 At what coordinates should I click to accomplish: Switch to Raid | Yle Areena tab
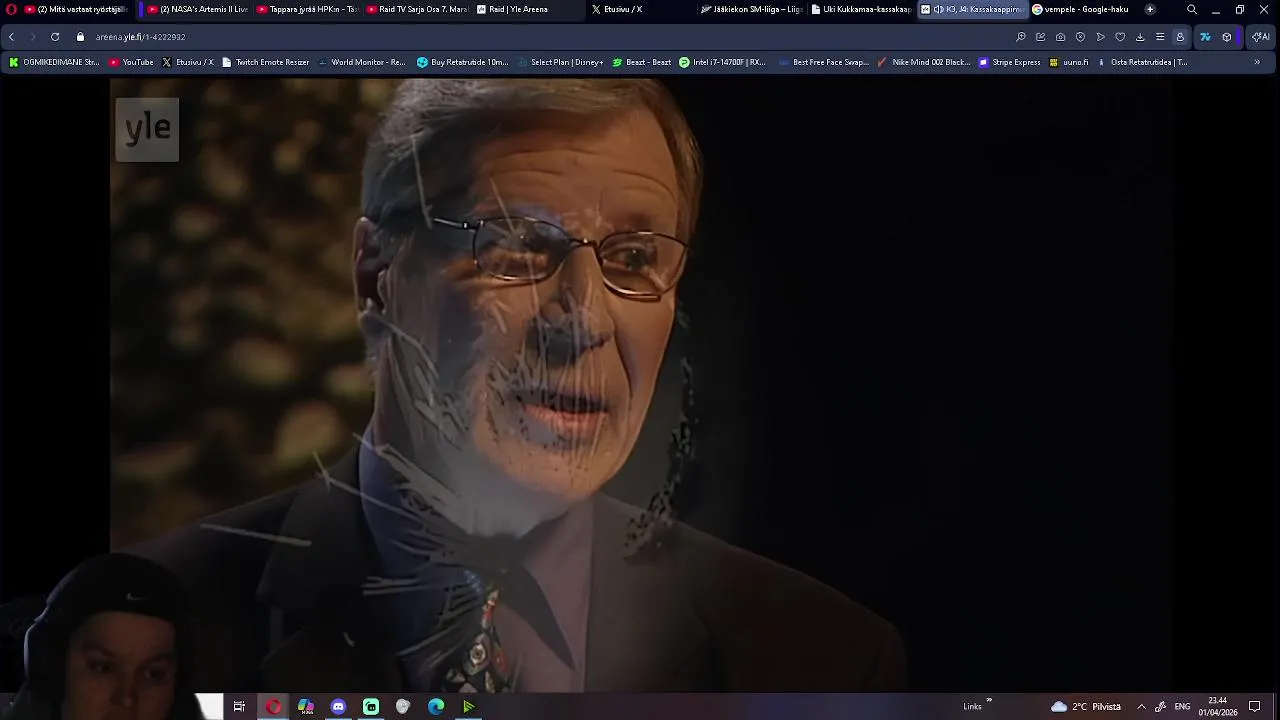pyautogui.click(x=527, y=9)
